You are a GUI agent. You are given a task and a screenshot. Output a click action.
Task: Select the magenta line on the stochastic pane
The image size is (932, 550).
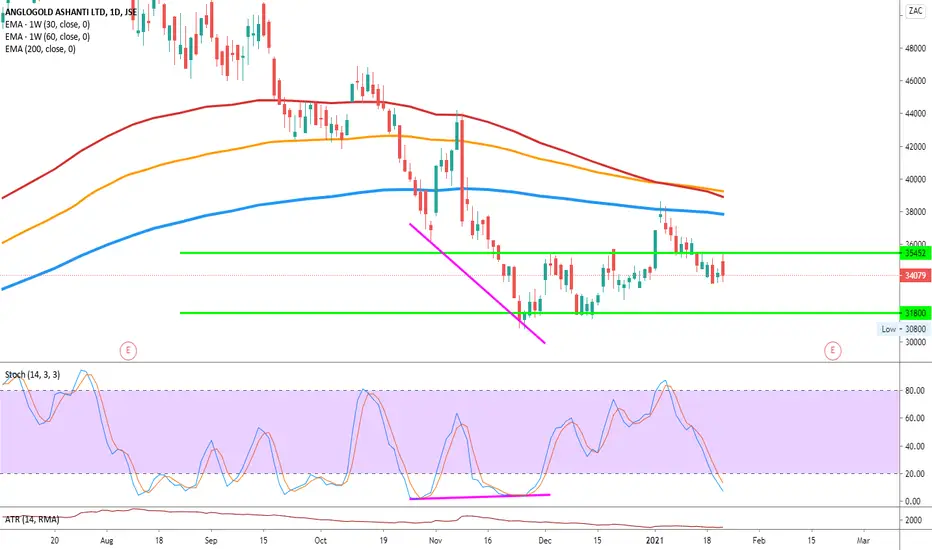click(x=480, y=496)
